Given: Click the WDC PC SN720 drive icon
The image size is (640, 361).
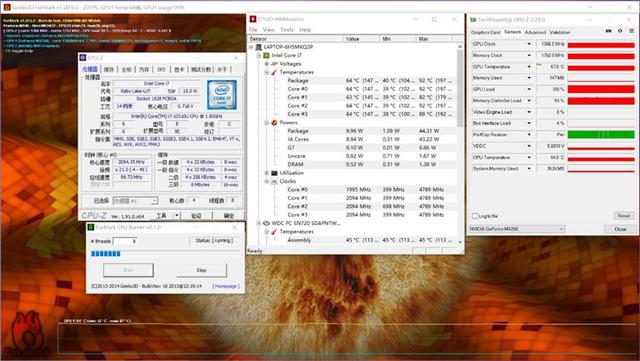Looking at the screenshot, I should click(x=267, y=223).
